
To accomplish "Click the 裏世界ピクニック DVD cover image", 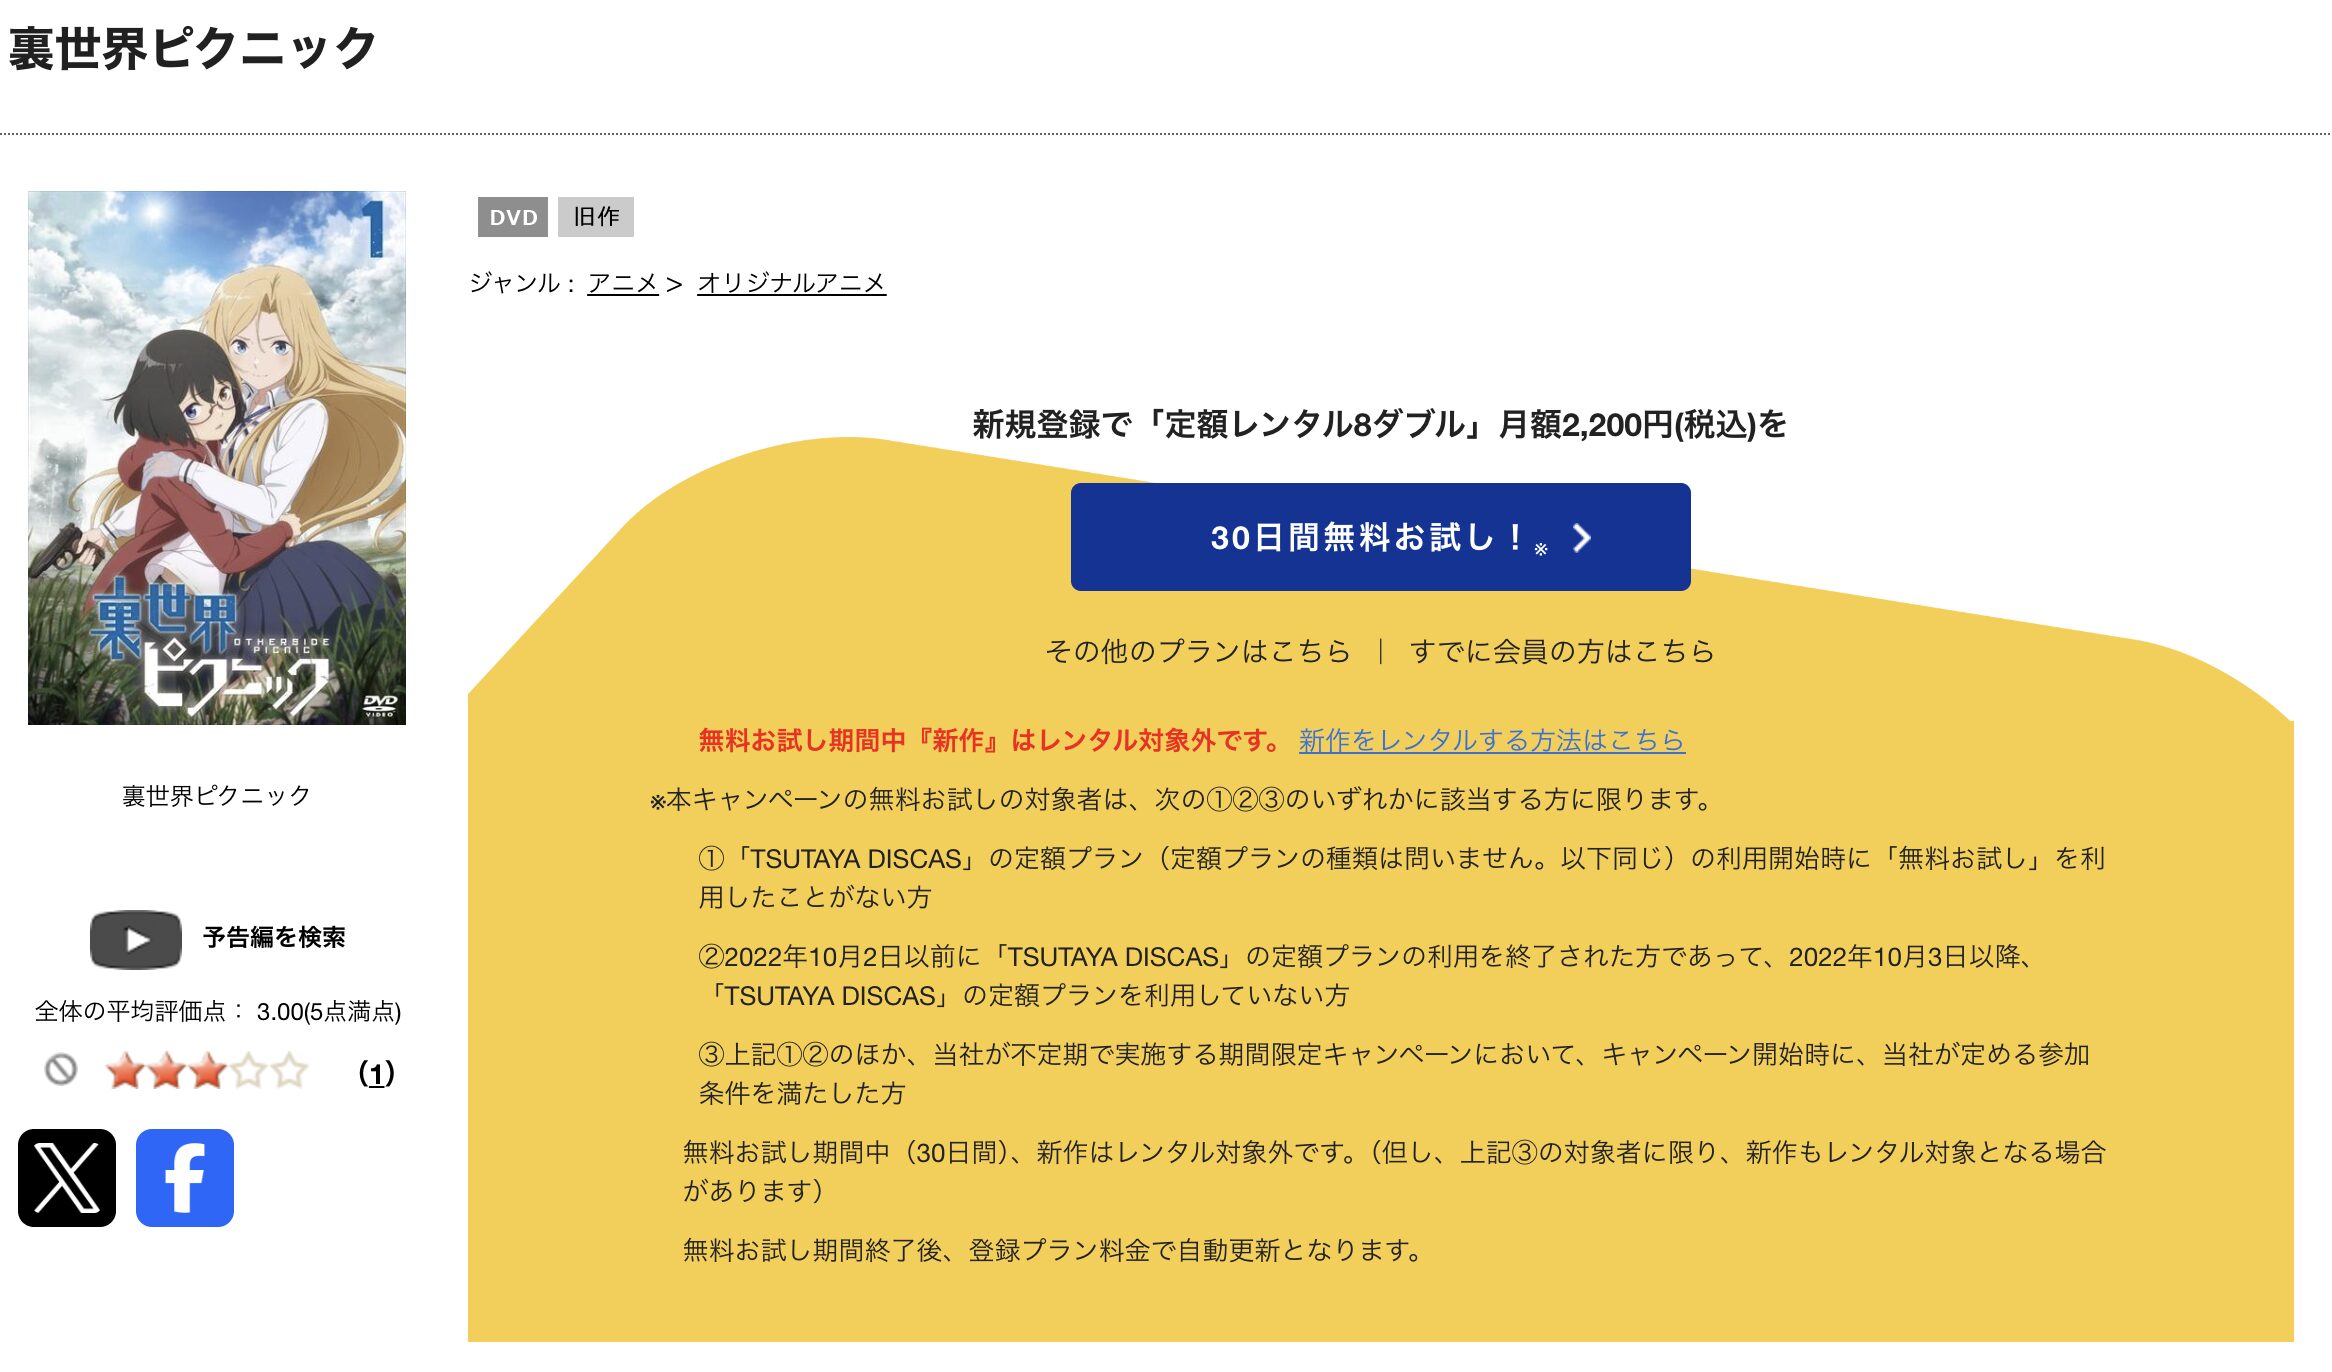I will tap(217, 458).
